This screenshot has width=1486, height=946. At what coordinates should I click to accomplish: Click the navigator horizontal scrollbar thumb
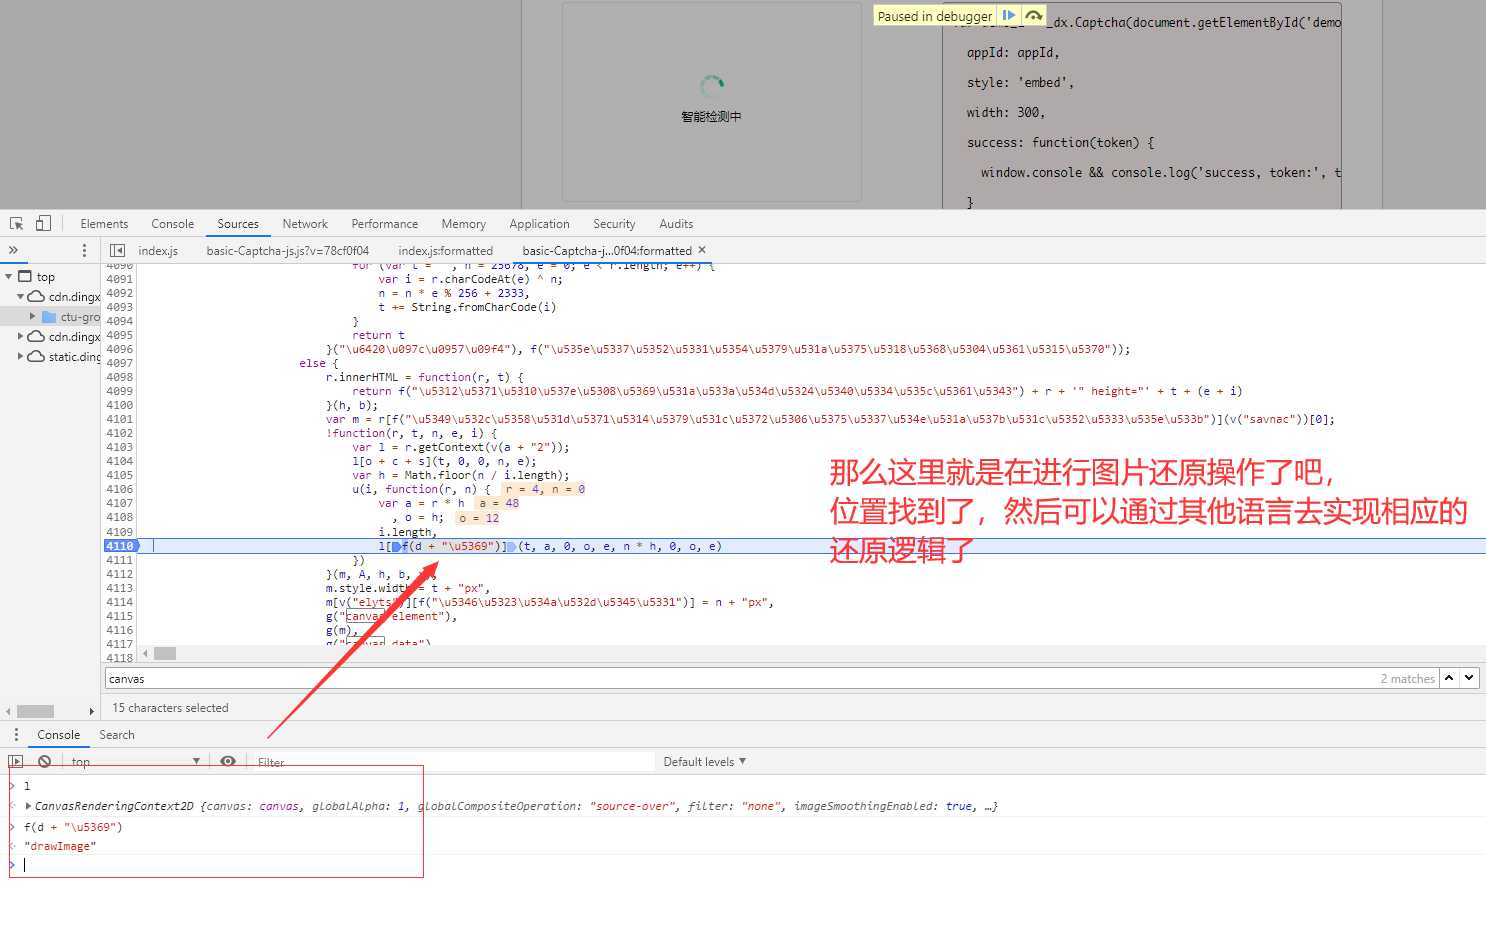[35, 711]
